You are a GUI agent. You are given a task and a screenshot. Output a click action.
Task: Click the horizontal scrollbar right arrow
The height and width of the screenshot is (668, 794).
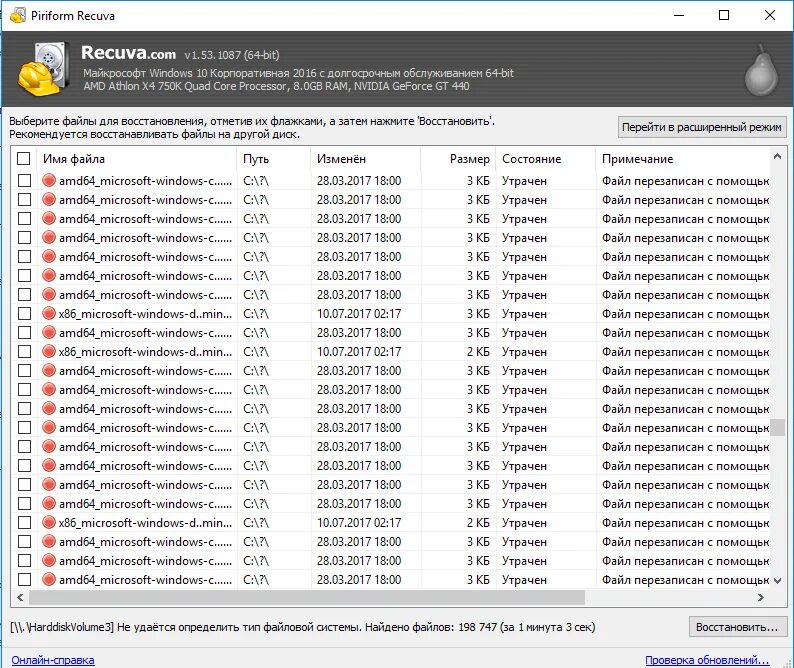pyautogui.click(x=761, y=598)
